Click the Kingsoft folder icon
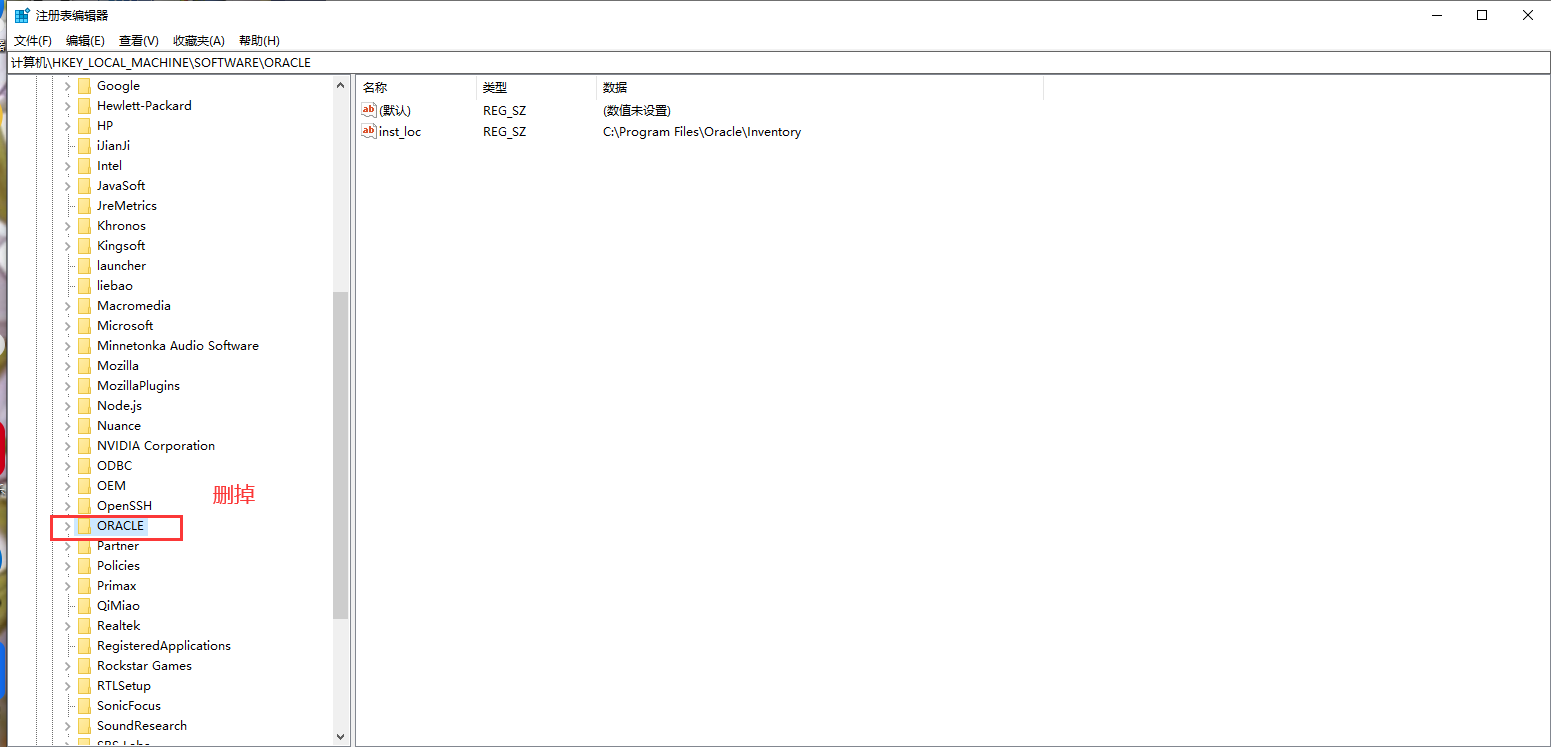This screenshot has width=1551, height=747. point(85,246)
